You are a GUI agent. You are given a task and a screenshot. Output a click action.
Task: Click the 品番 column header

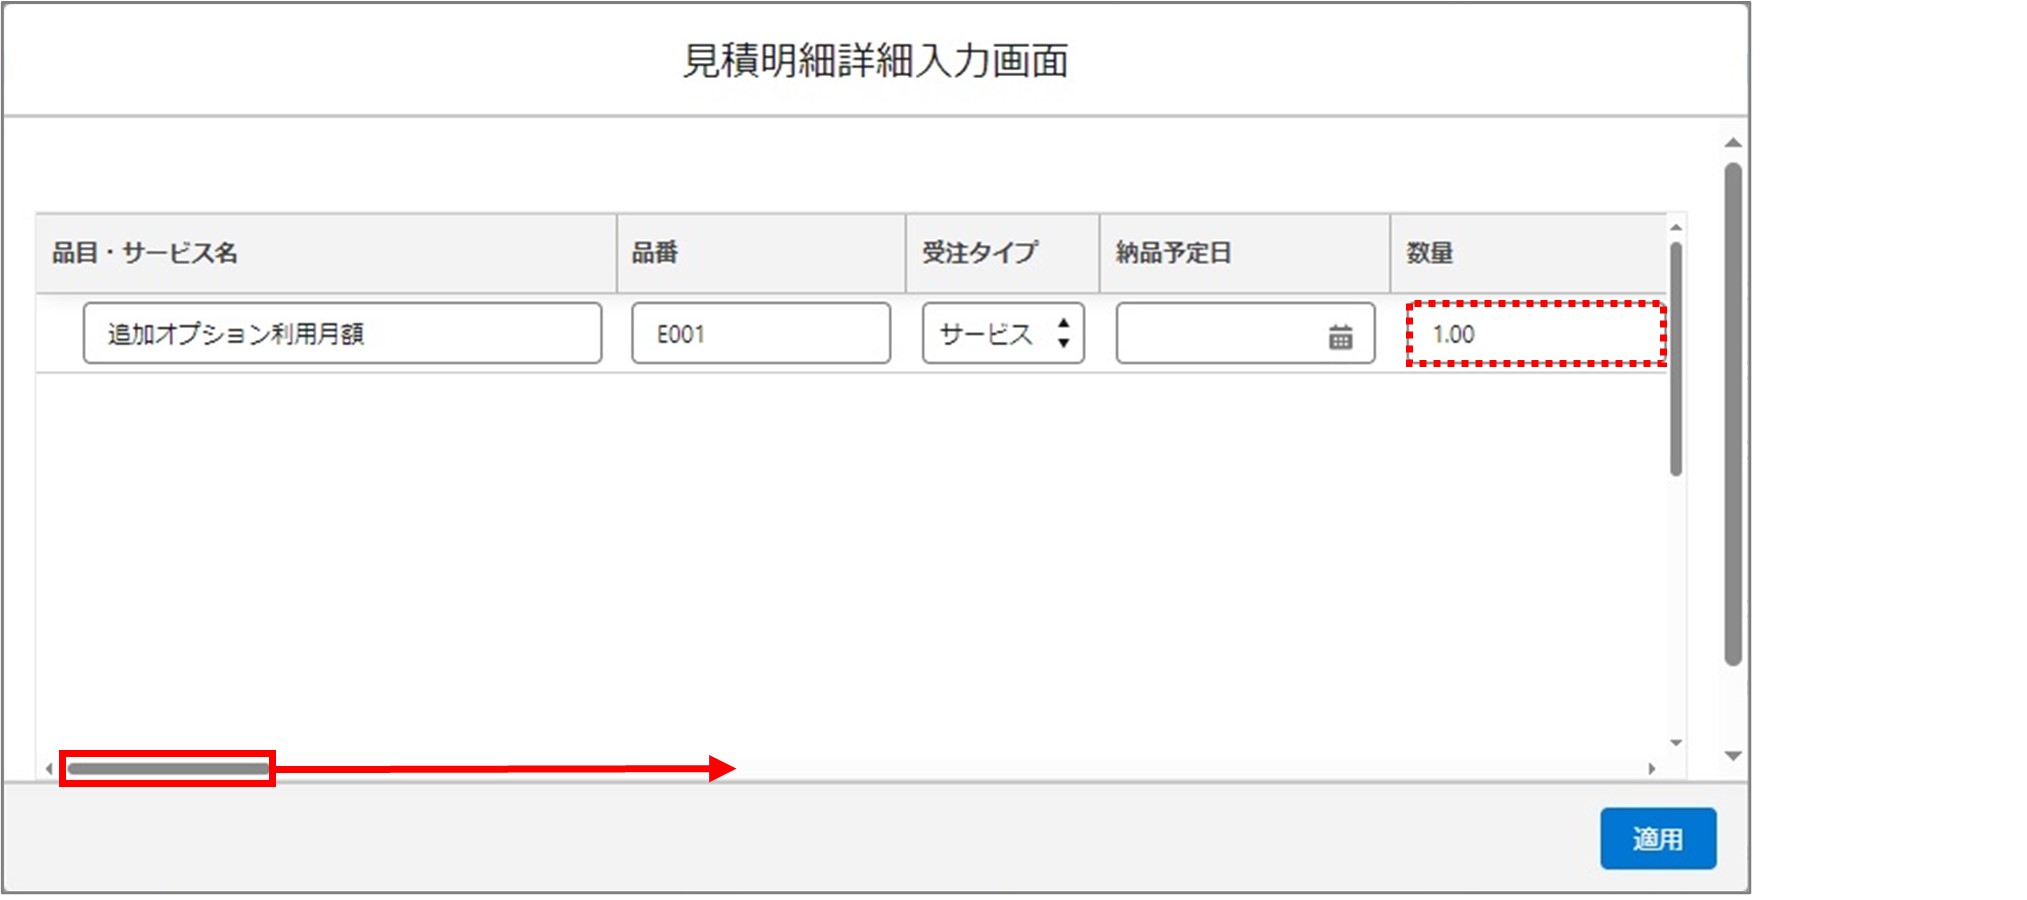pyautogui.click(x=655, y=253)
